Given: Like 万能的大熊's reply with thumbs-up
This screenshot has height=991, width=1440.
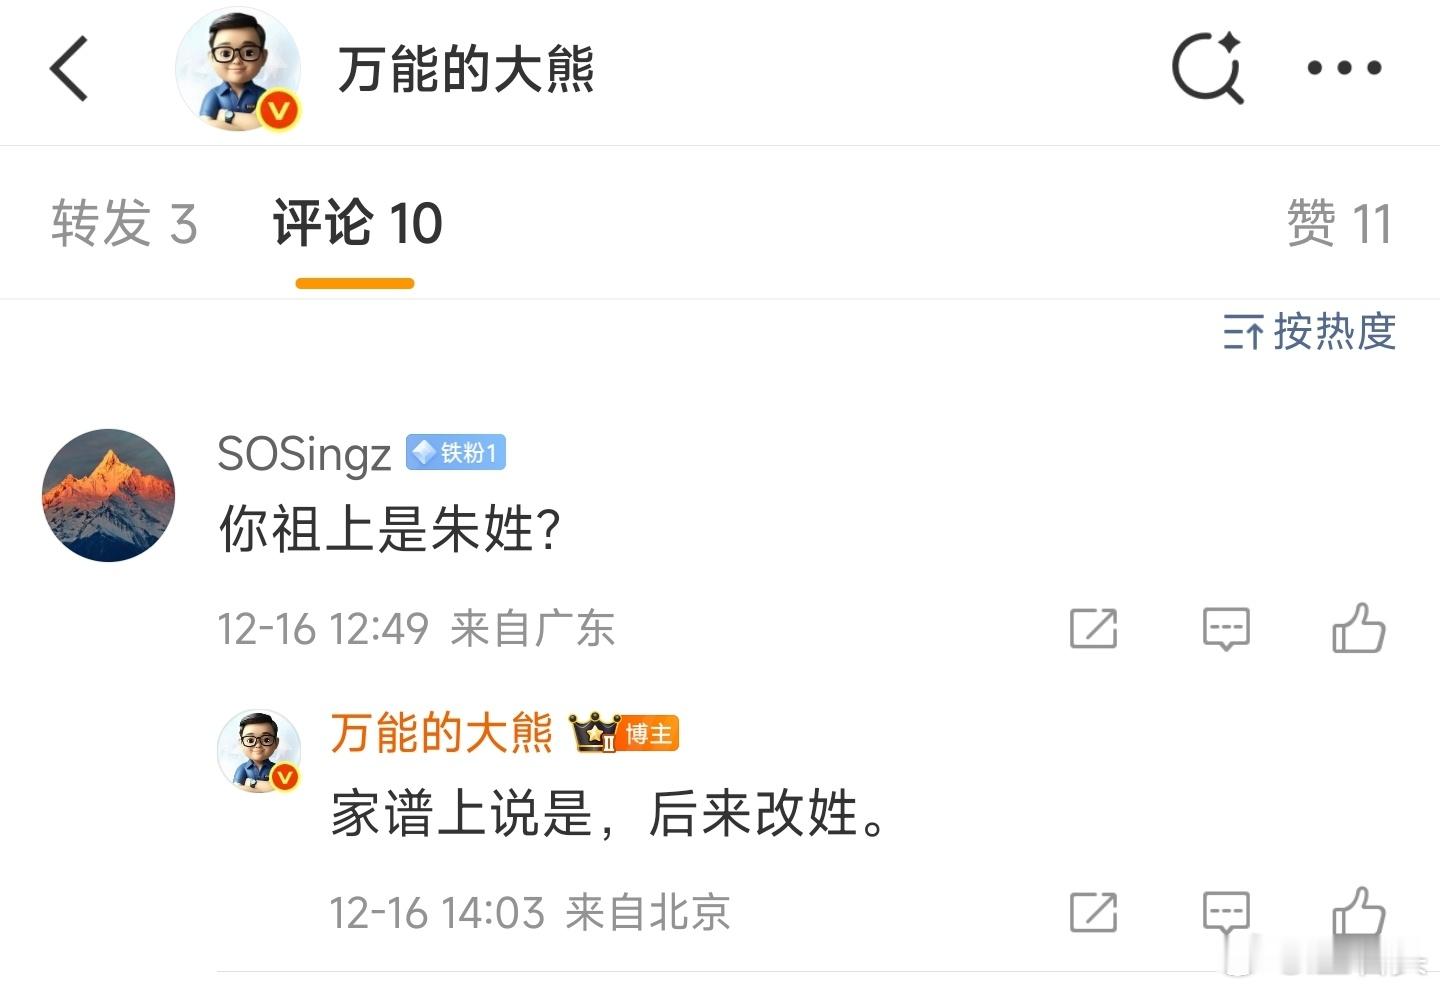Looking at the screenshot, I should coord(1358,912).
